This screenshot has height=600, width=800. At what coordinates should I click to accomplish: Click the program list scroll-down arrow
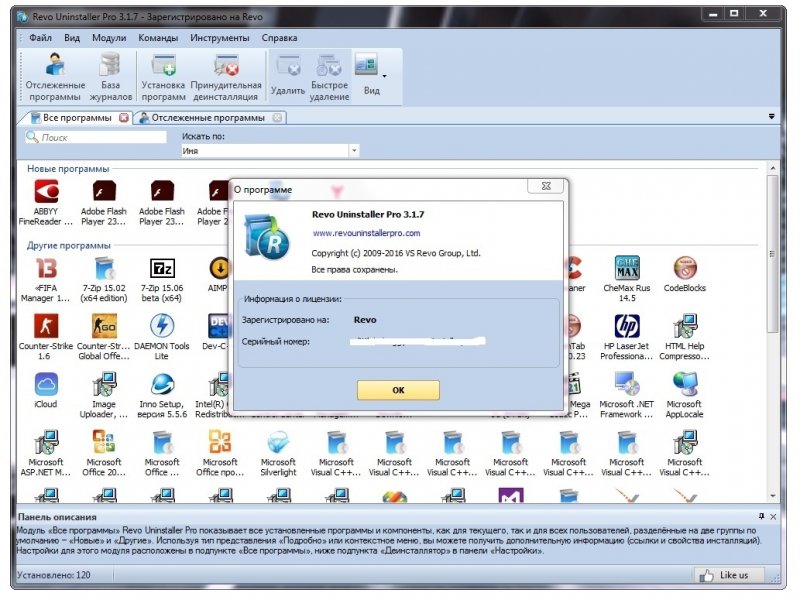(773, 495)
